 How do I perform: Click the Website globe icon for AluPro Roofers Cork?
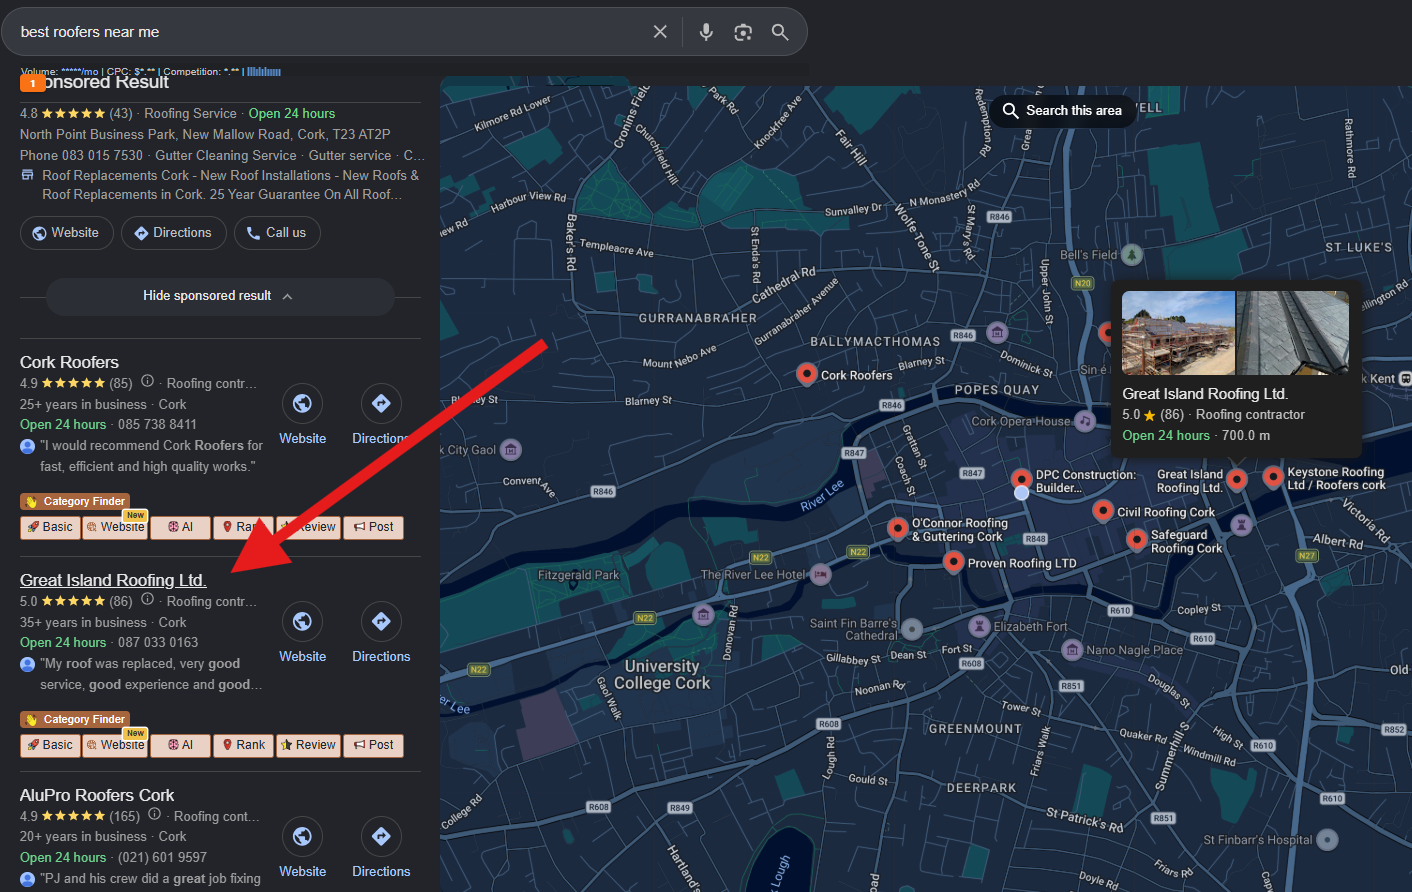click(302, 837)
